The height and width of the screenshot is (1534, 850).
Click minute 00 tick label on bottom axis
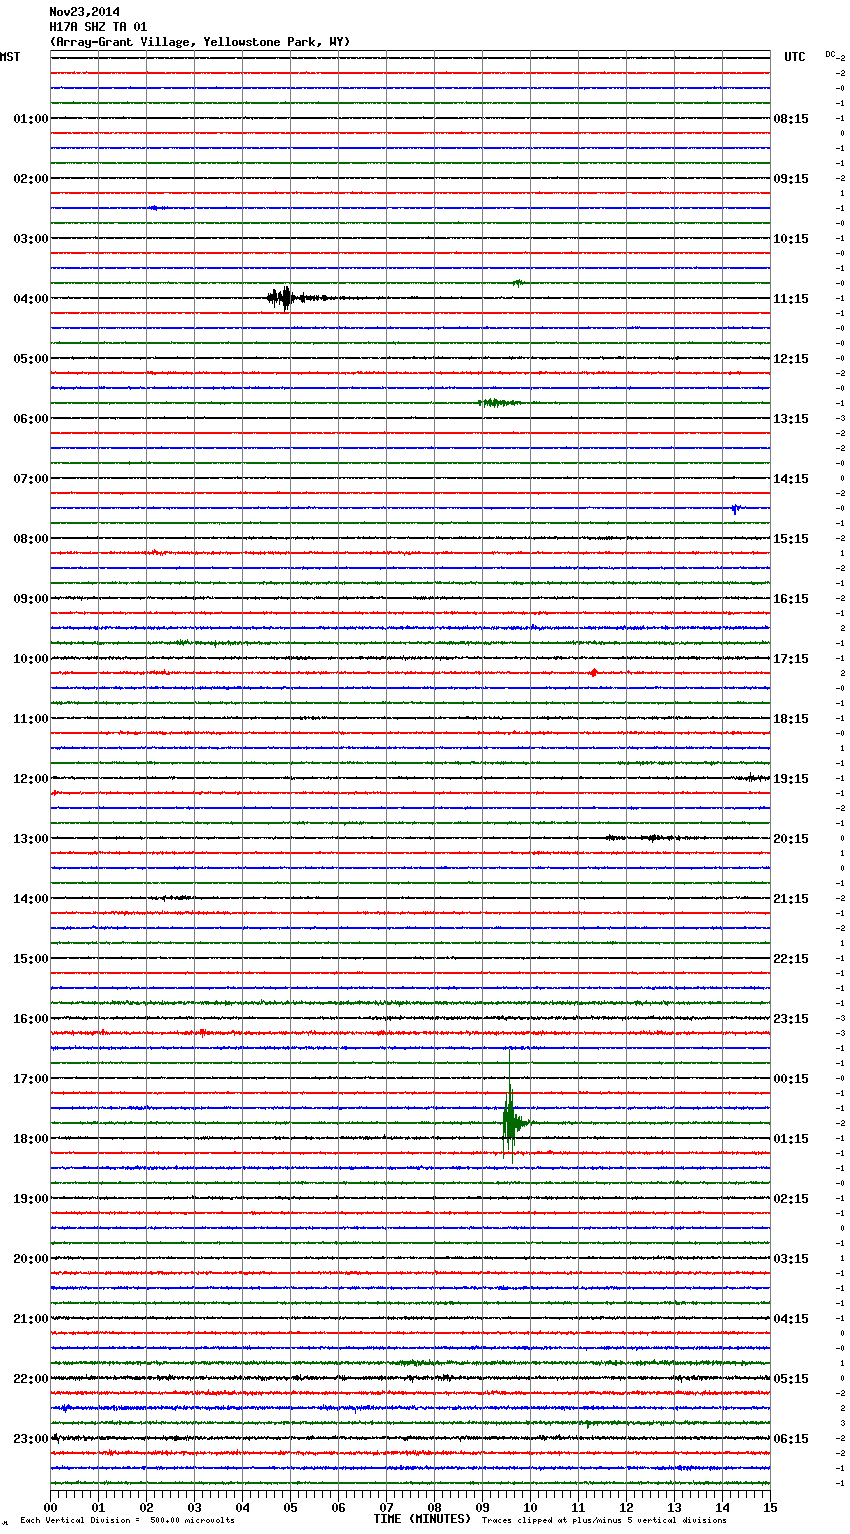(50, 1507)
